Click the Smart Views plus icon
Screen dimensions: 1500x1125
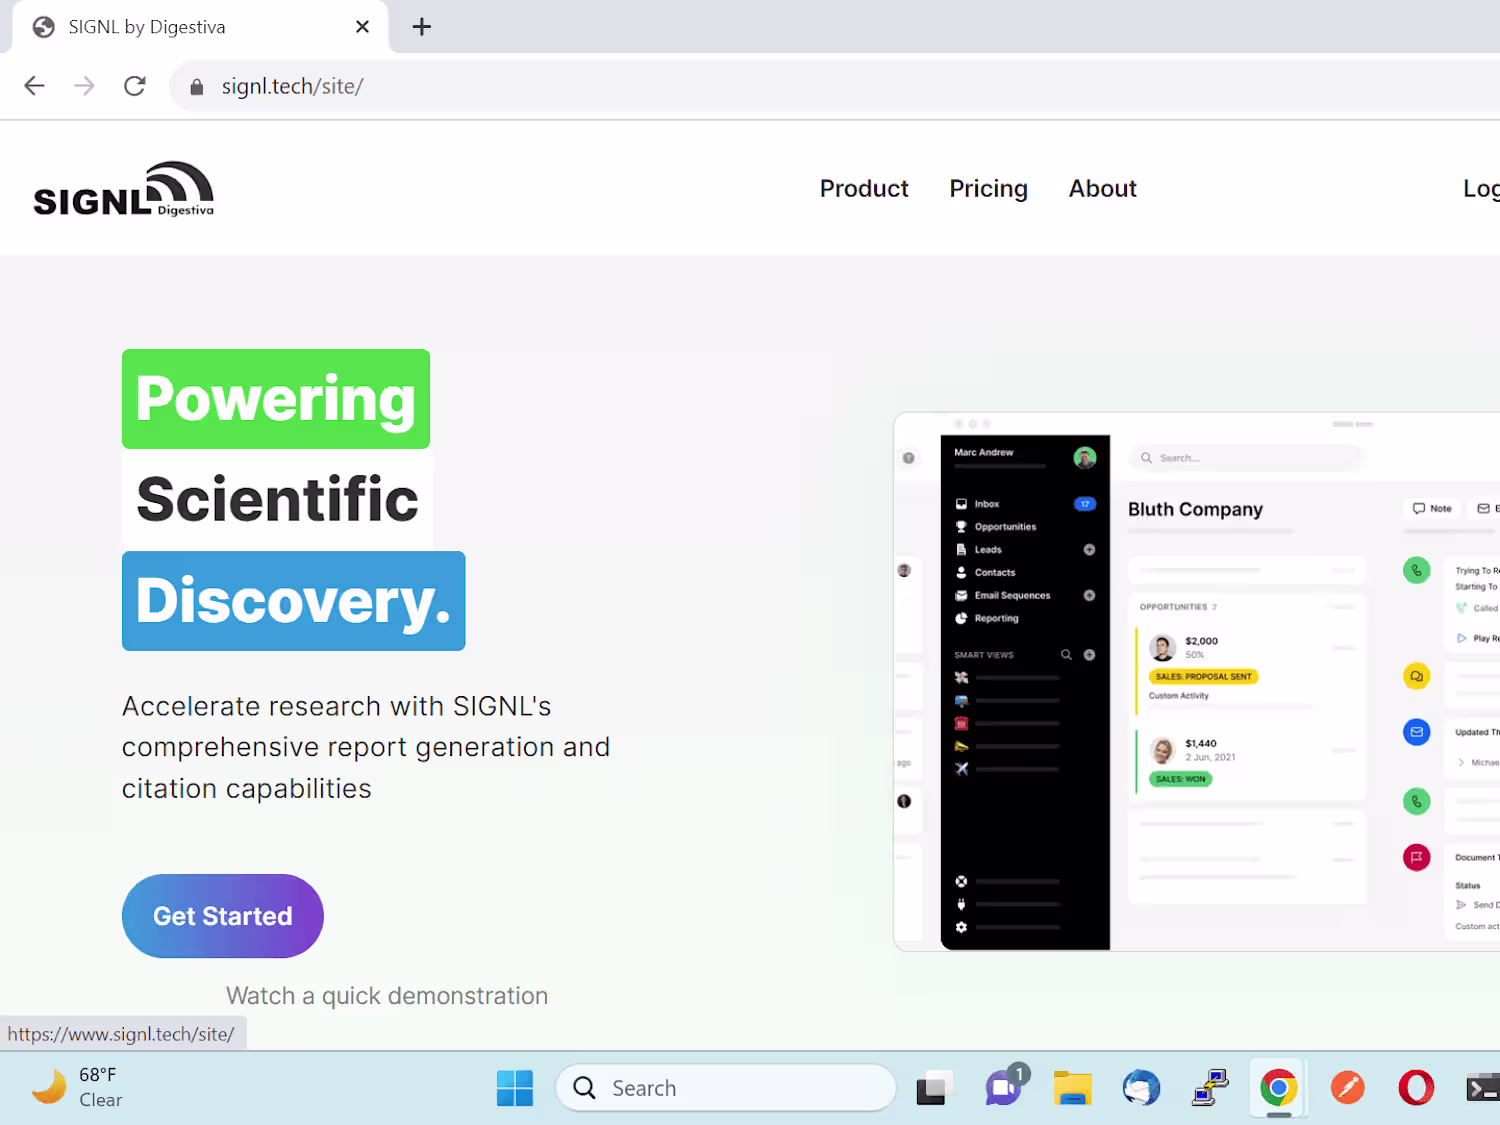(x=1089, y=655)
